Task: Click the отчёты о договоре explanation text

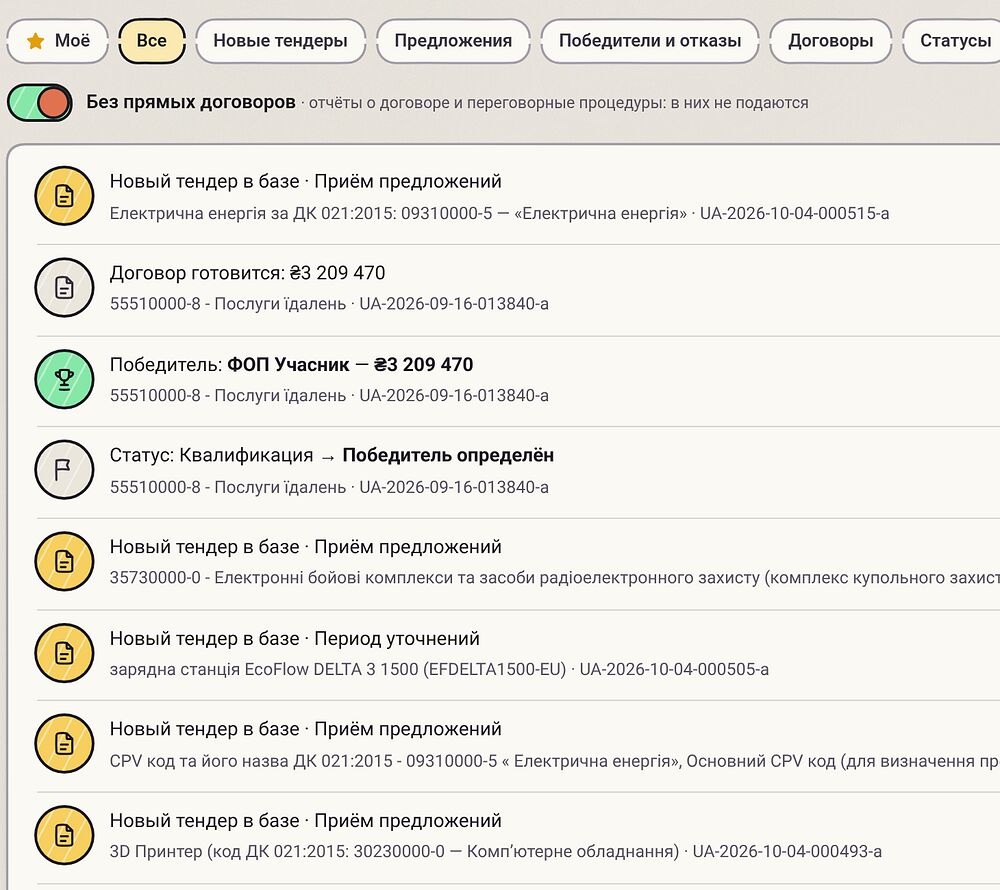Action: click(x=559, y=103)
